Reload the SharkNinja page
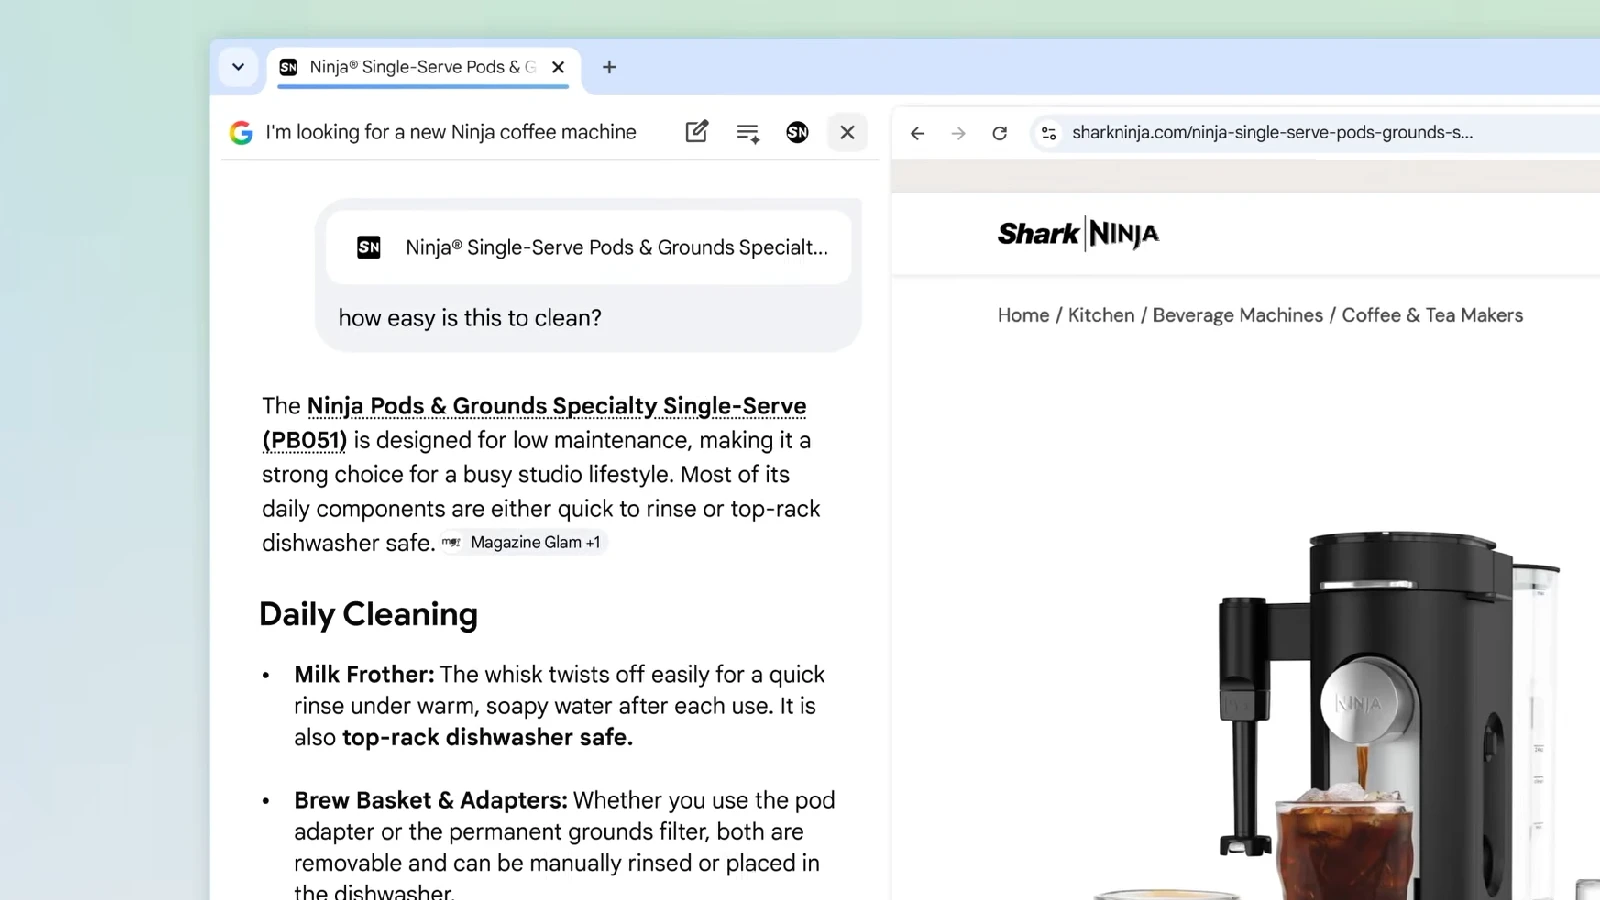The height and width of the screenshot is (900, 1600). point(999,133)
